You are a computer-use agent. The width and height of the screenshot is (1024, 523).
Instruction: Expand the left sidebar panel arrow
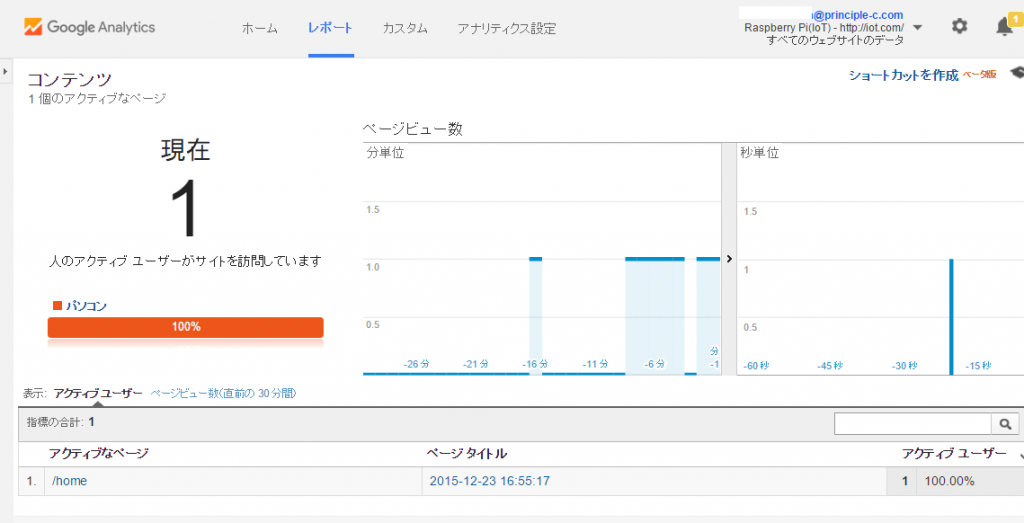(5, 71)
